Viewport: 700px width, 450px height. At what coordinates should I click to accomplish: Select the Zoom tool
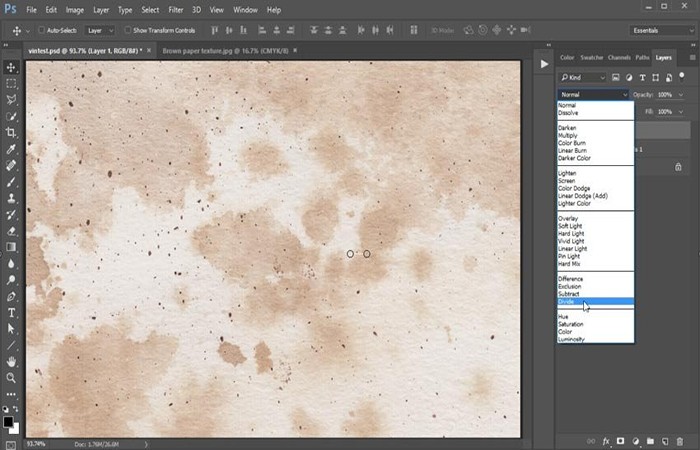(x=11, y=378)
